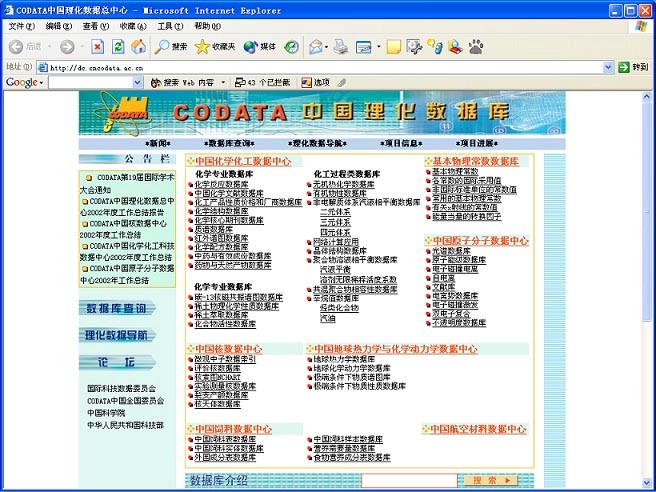Click the Edit page toolbar icon
The height and width of the screenshot is (492, 656).
[364, 47]
